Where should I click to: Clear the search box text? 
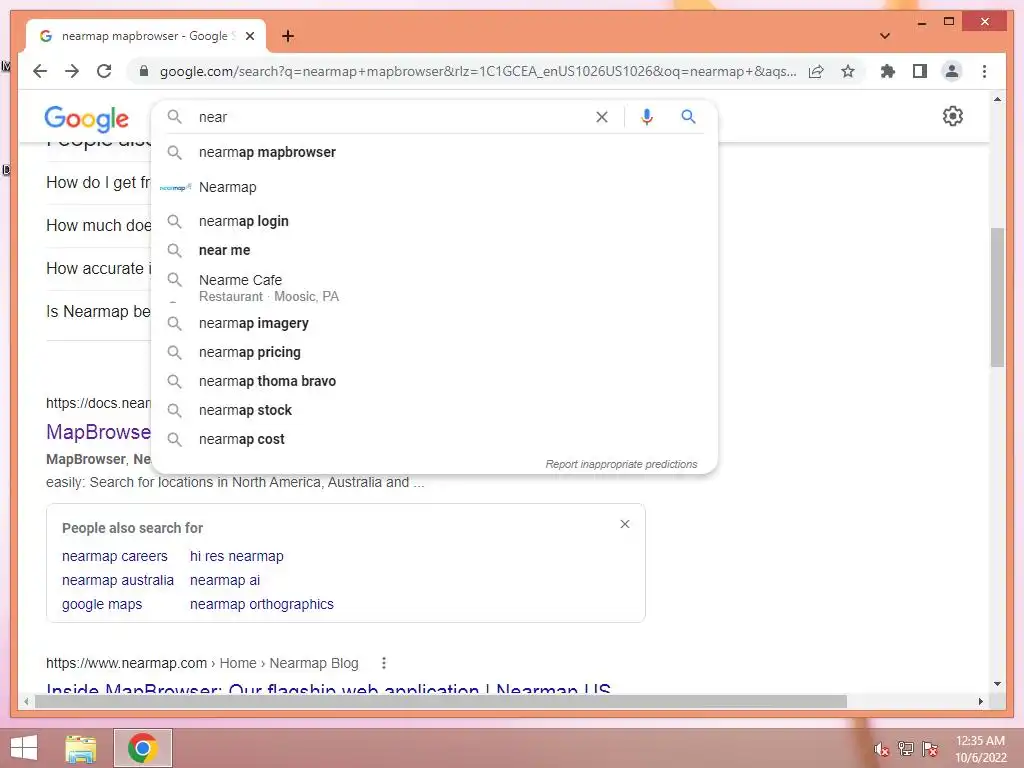click(x=601, y=117)
